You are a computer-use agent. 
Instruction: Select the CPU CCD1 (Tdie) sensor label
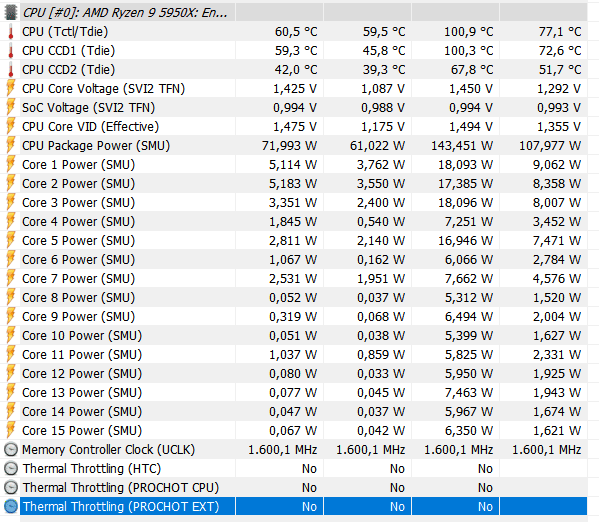click(x=68, y=50)
